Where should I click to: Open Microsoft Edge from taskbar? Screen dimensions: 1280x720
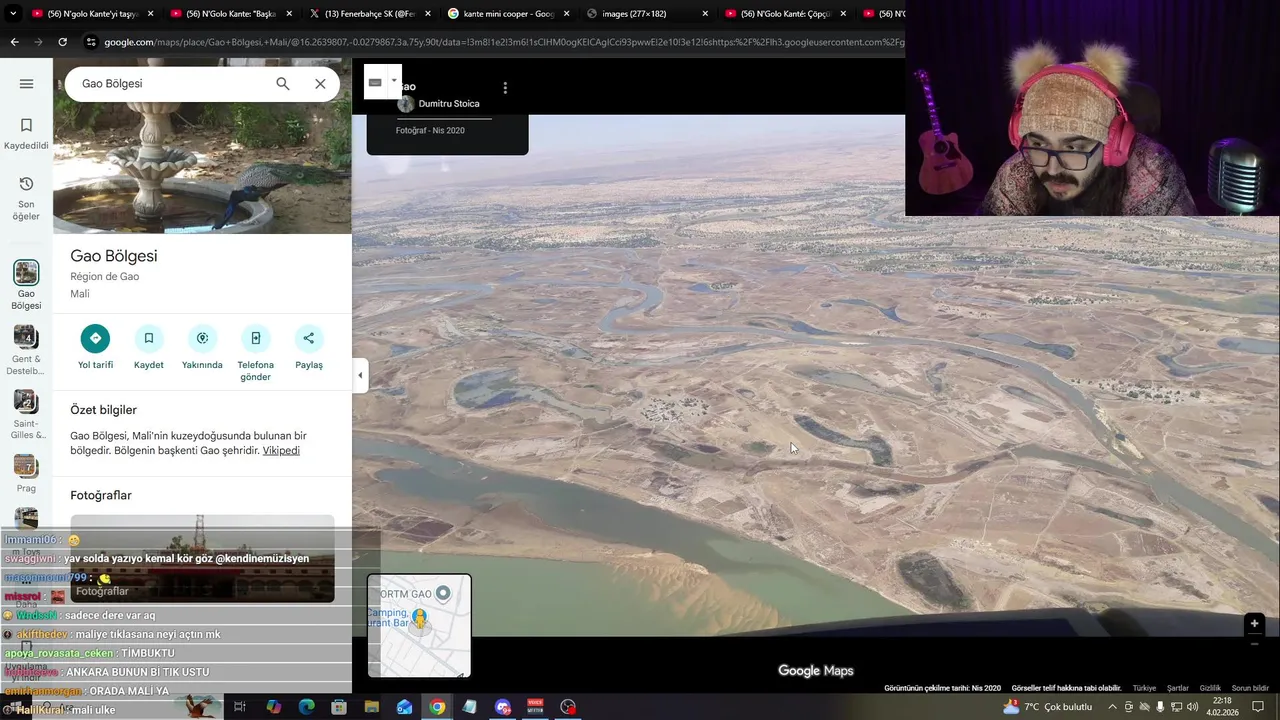point(307,707)
